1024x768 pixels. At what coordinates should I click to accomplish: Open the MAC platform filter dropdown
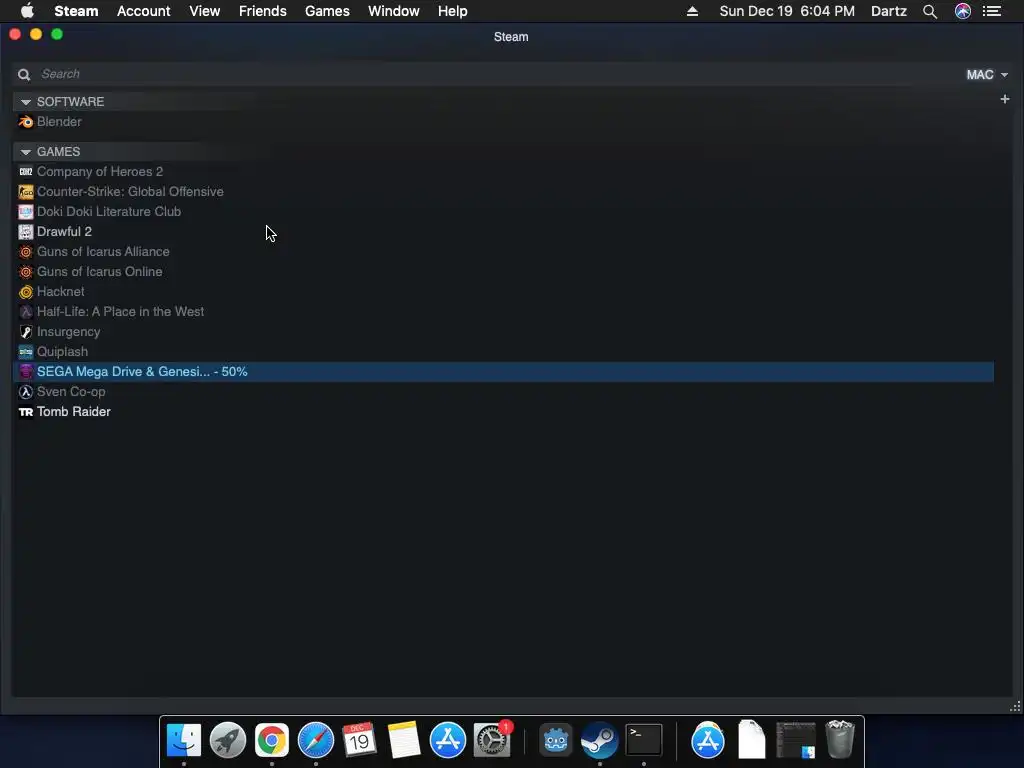[x=987, y=74]
